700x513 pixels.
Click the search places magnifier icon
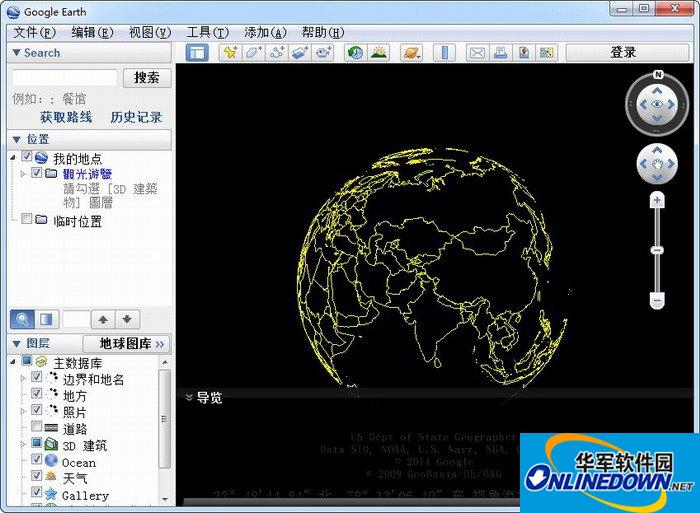point(22,319)
